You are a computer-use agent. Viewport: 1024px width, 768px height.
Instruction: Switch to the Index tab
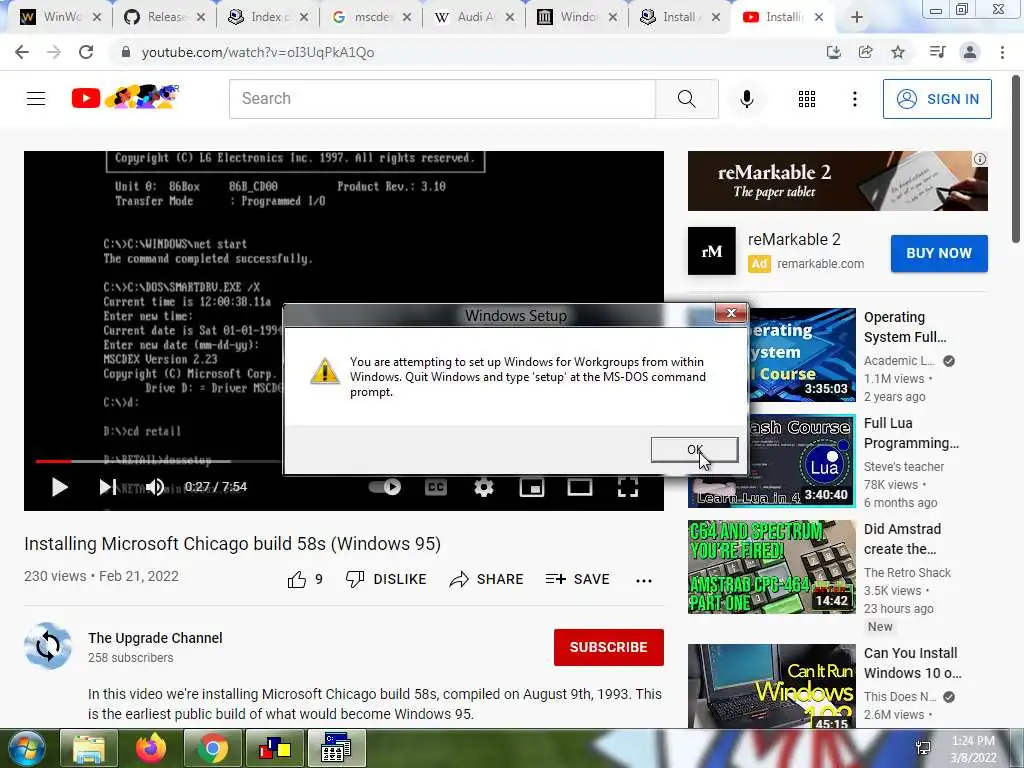[267, 17]
